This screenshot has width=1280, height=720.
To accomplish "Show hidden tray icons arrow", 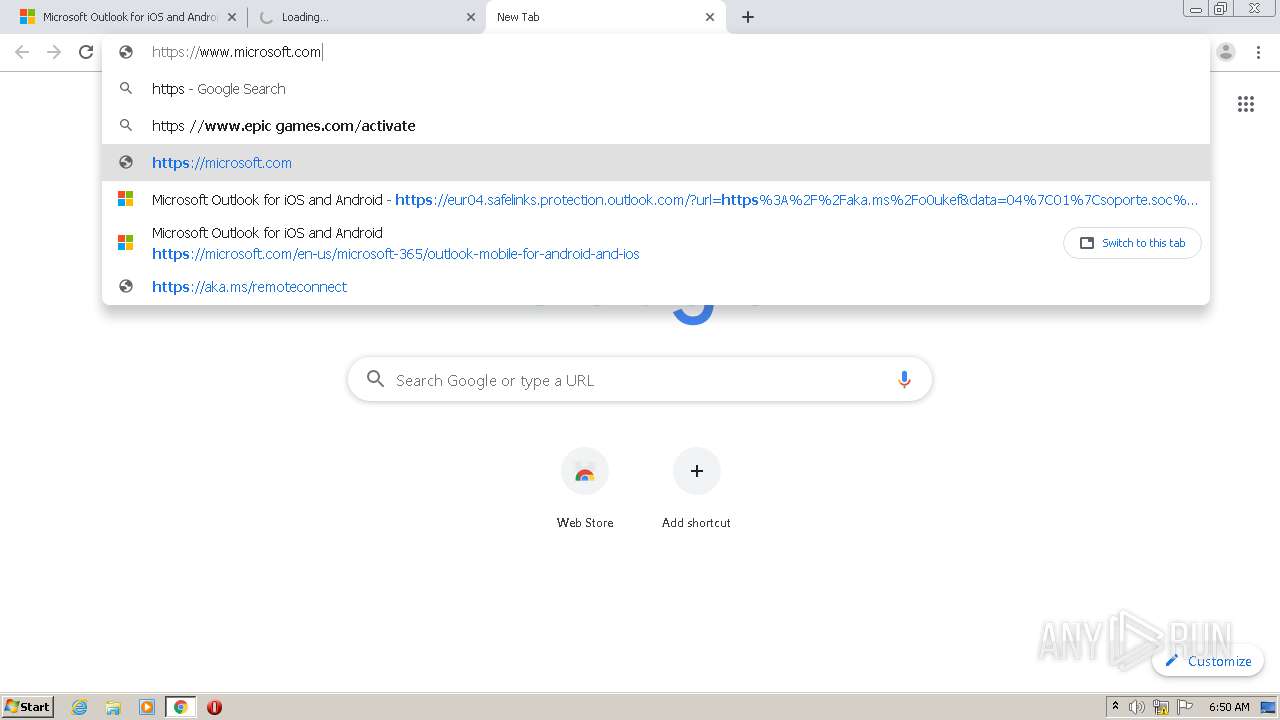I will point(1115,707).
